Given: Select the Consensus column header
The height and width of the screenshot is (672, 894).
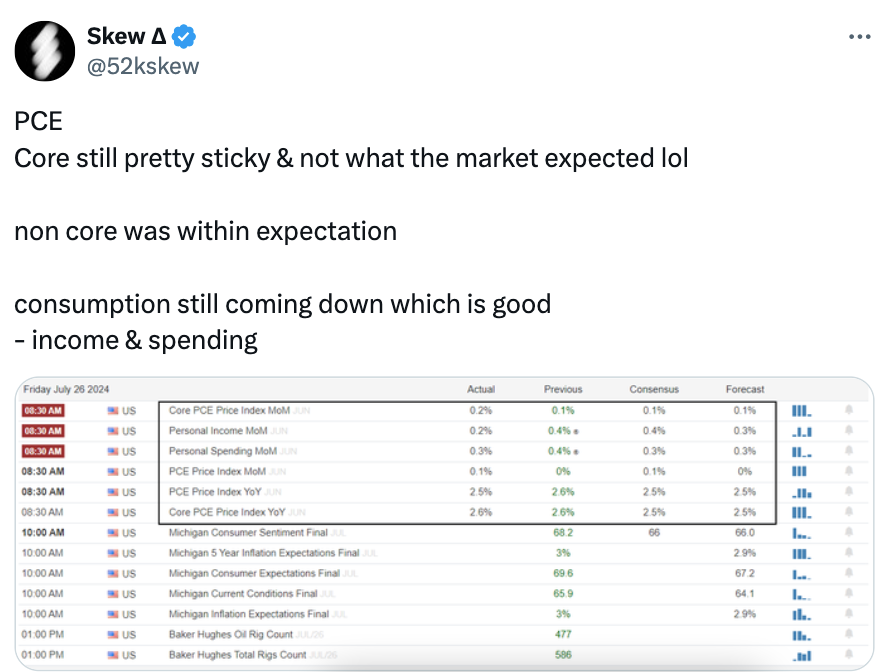Looking at the screenshot, I should coord(654,389).
